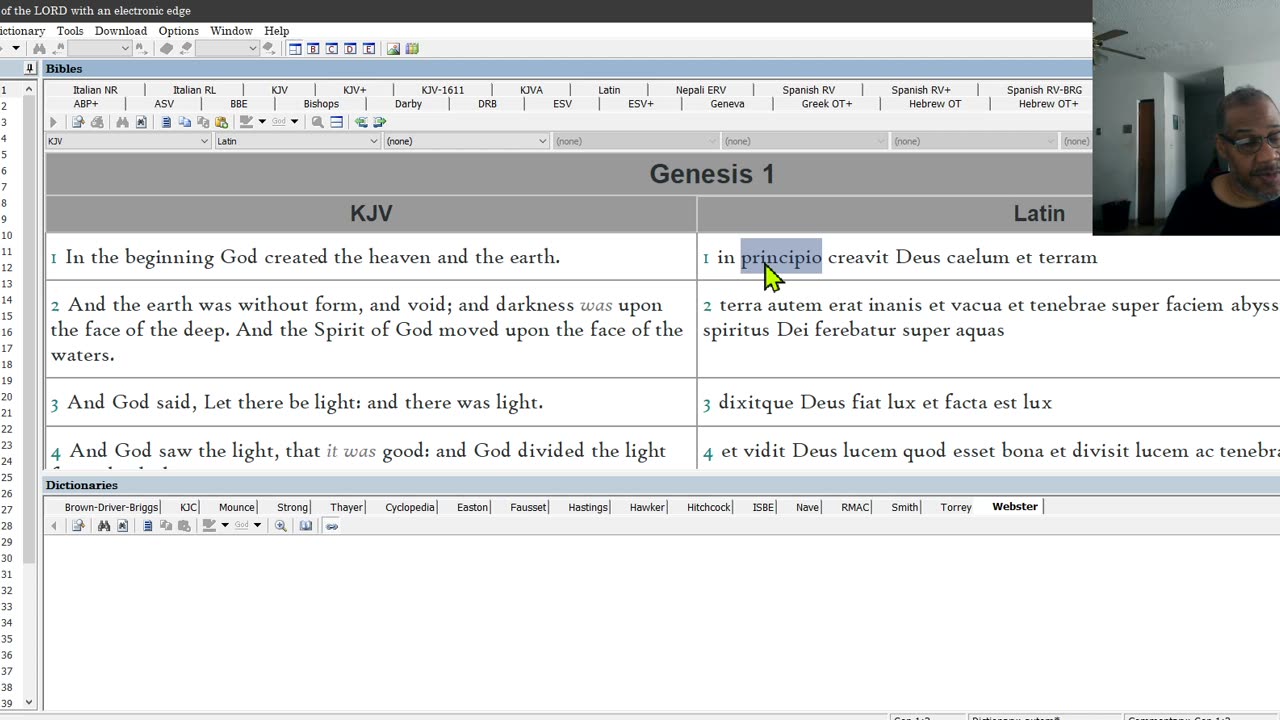Click the play arrow in the Bibles toolbar

[x=53, y=122]
